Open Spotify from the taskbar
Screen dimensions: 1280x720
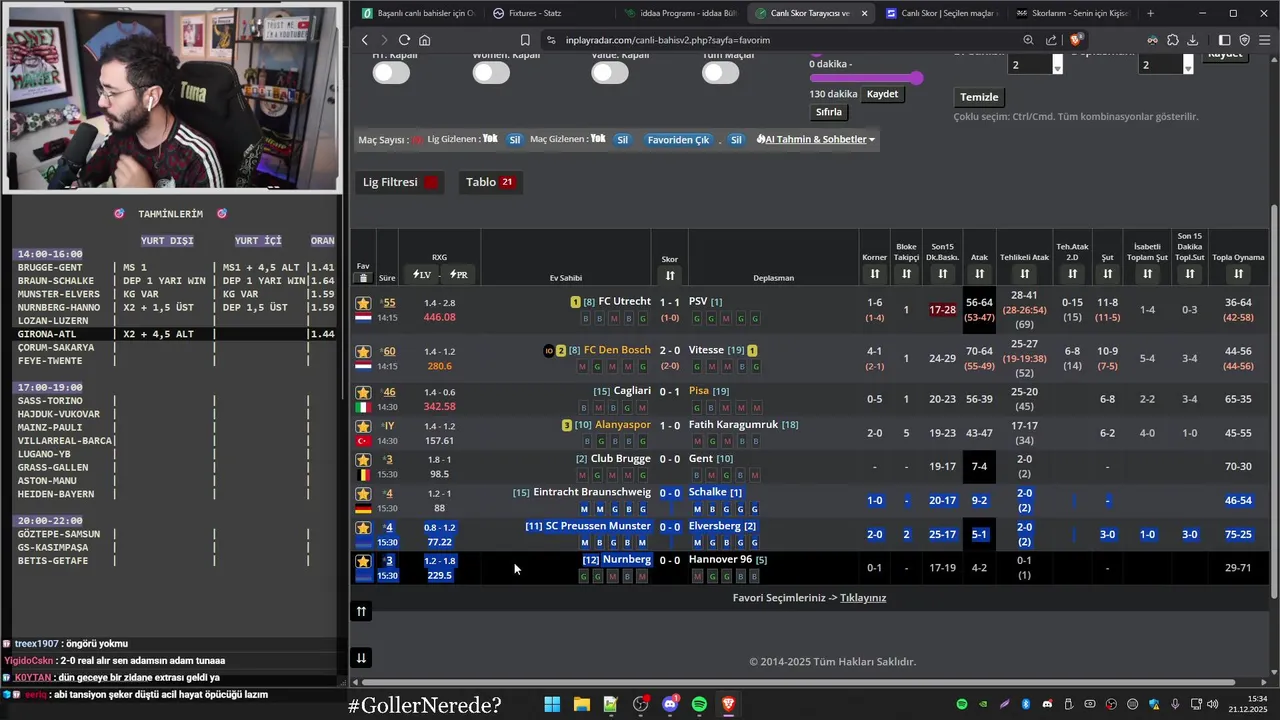[x=699, y=705]
